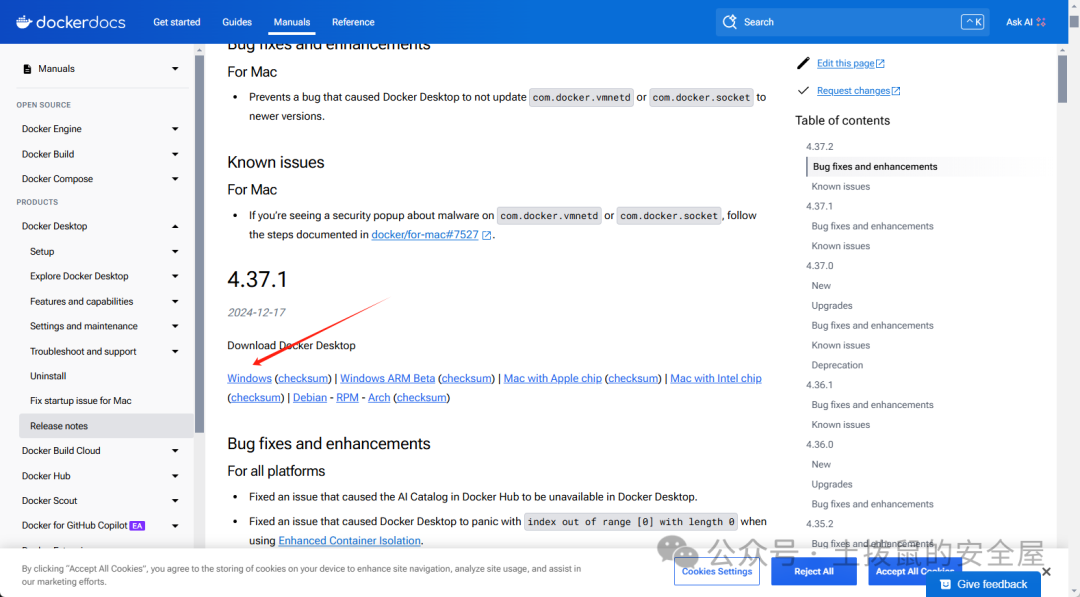Click the 4.37.1 version heading
The height and width of the screenshot is (597, 1080).
[257, 280]
